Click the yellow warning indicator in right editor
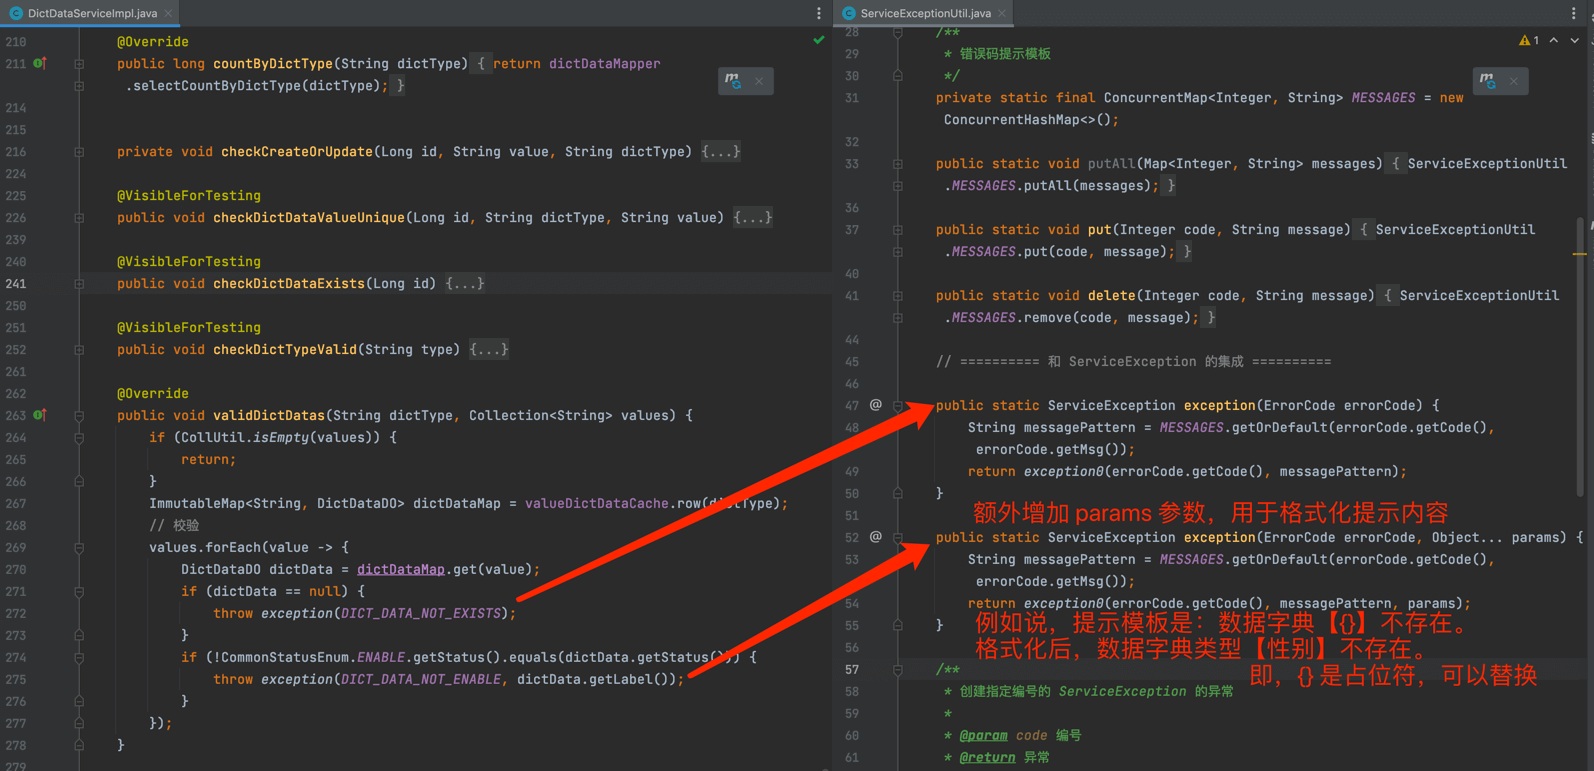Screen dimensions: 1594x771 tap(1529, 41)
